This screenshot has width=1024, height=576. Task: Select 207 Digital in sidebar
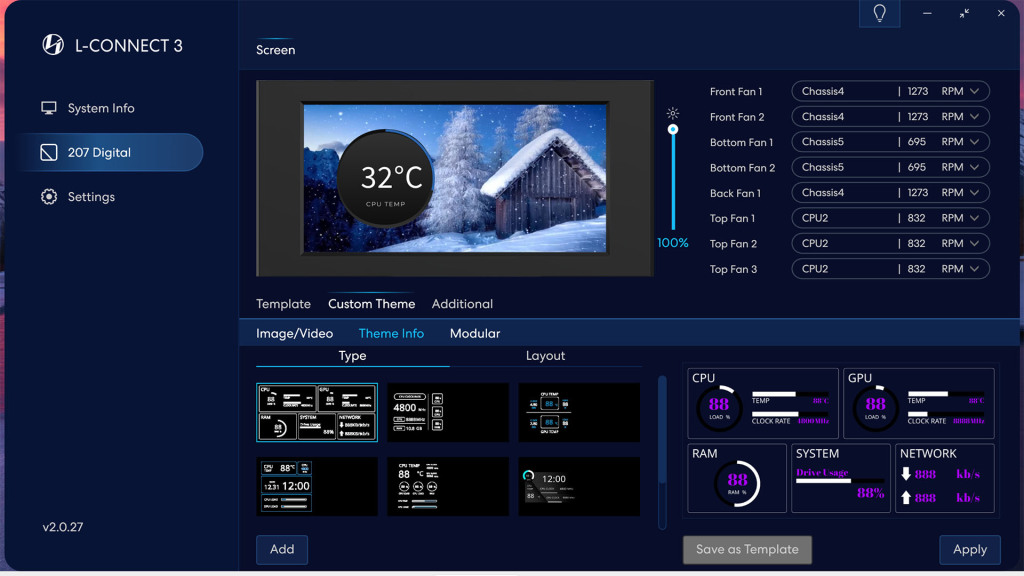pyautogui.click(x=111, y=152)
